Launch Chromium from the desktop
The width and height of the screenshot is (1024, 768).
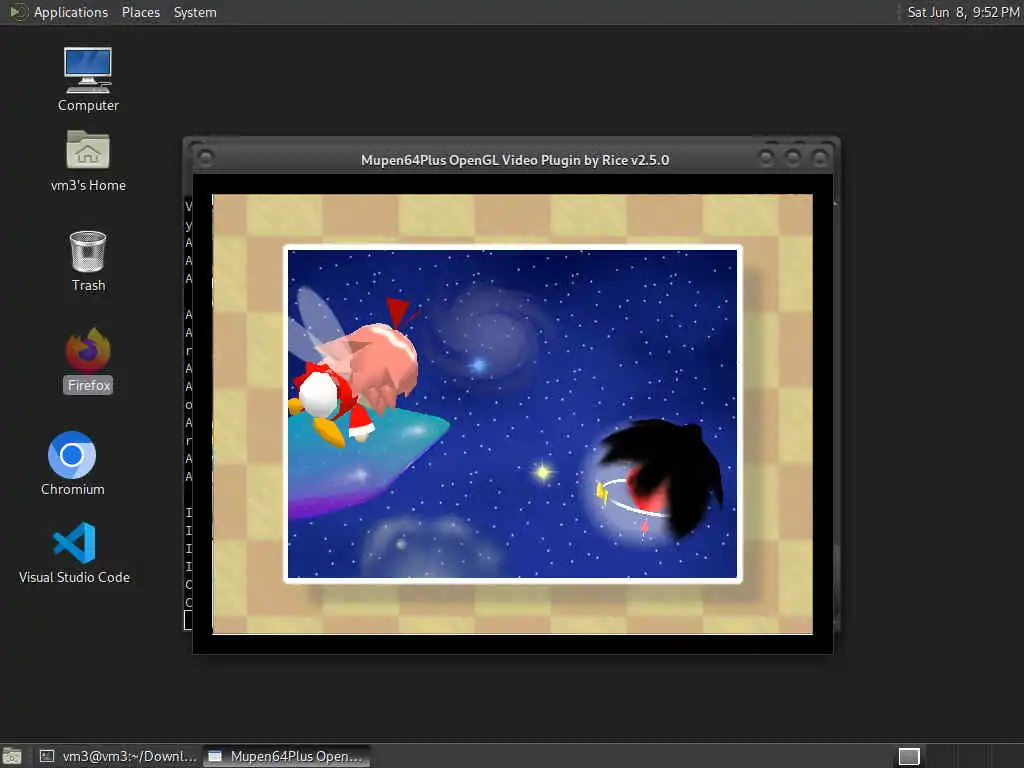click(72, 463)
